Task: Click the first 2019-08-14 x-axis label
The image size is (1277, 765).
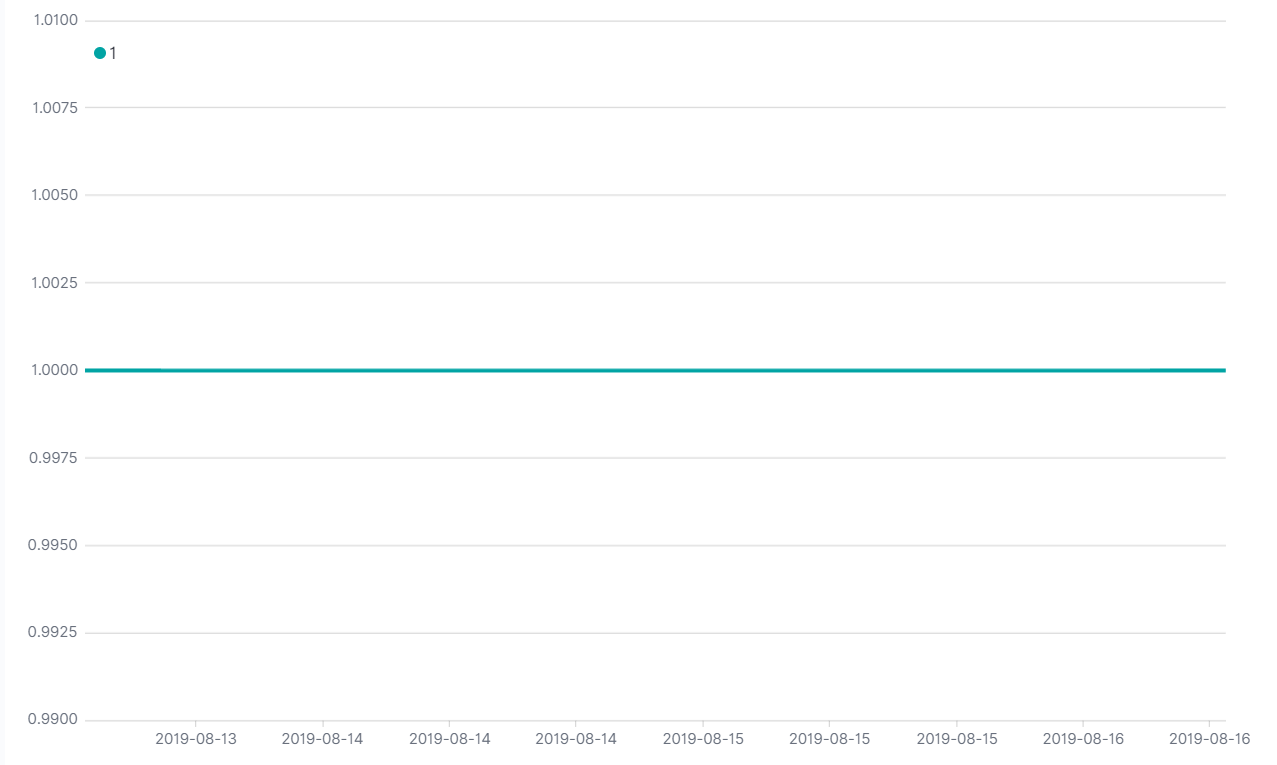Action: point(323,739)
